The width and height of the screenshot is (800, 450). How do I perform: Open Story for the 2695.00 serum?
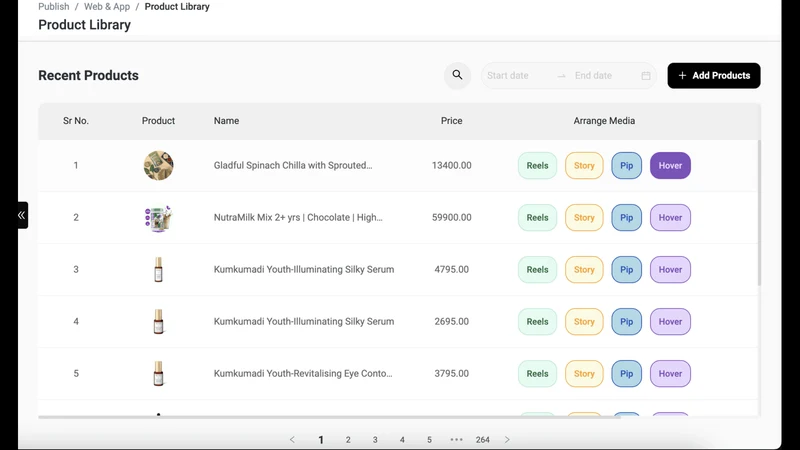click(x=584, y=321)
